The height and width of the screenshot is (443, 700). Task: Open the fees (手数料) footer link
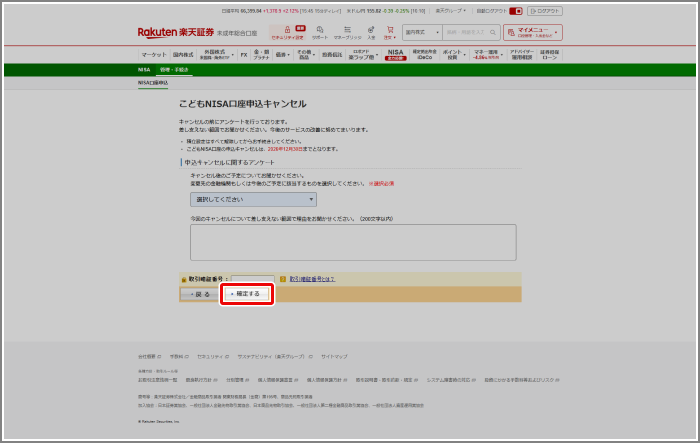click(x=179, y=356)
